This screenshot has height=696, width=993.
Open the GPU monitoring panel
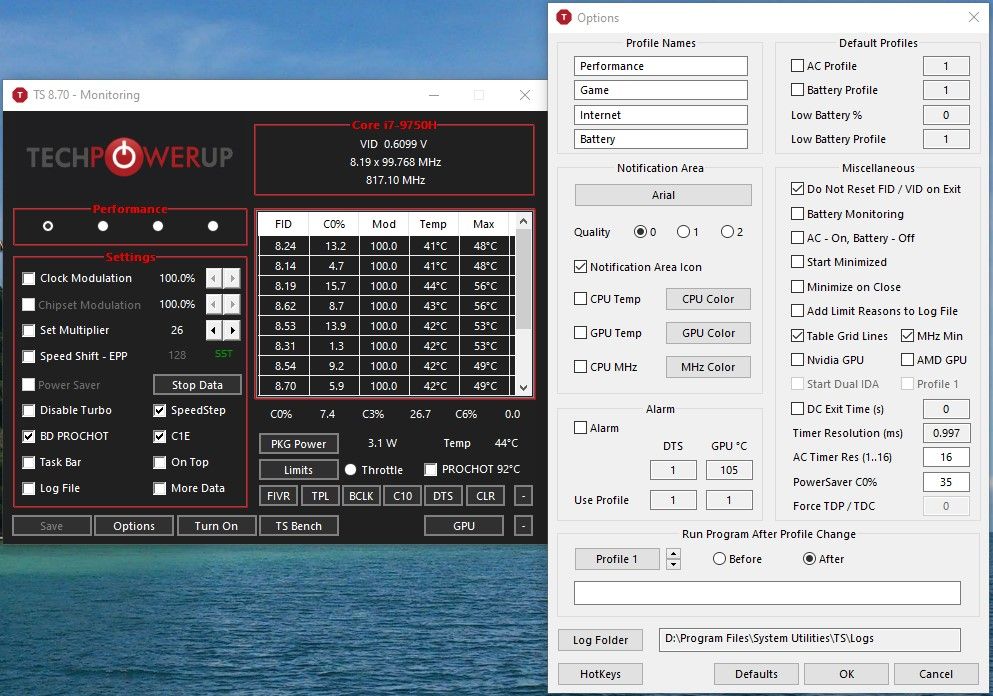click(x=463, y=524)
